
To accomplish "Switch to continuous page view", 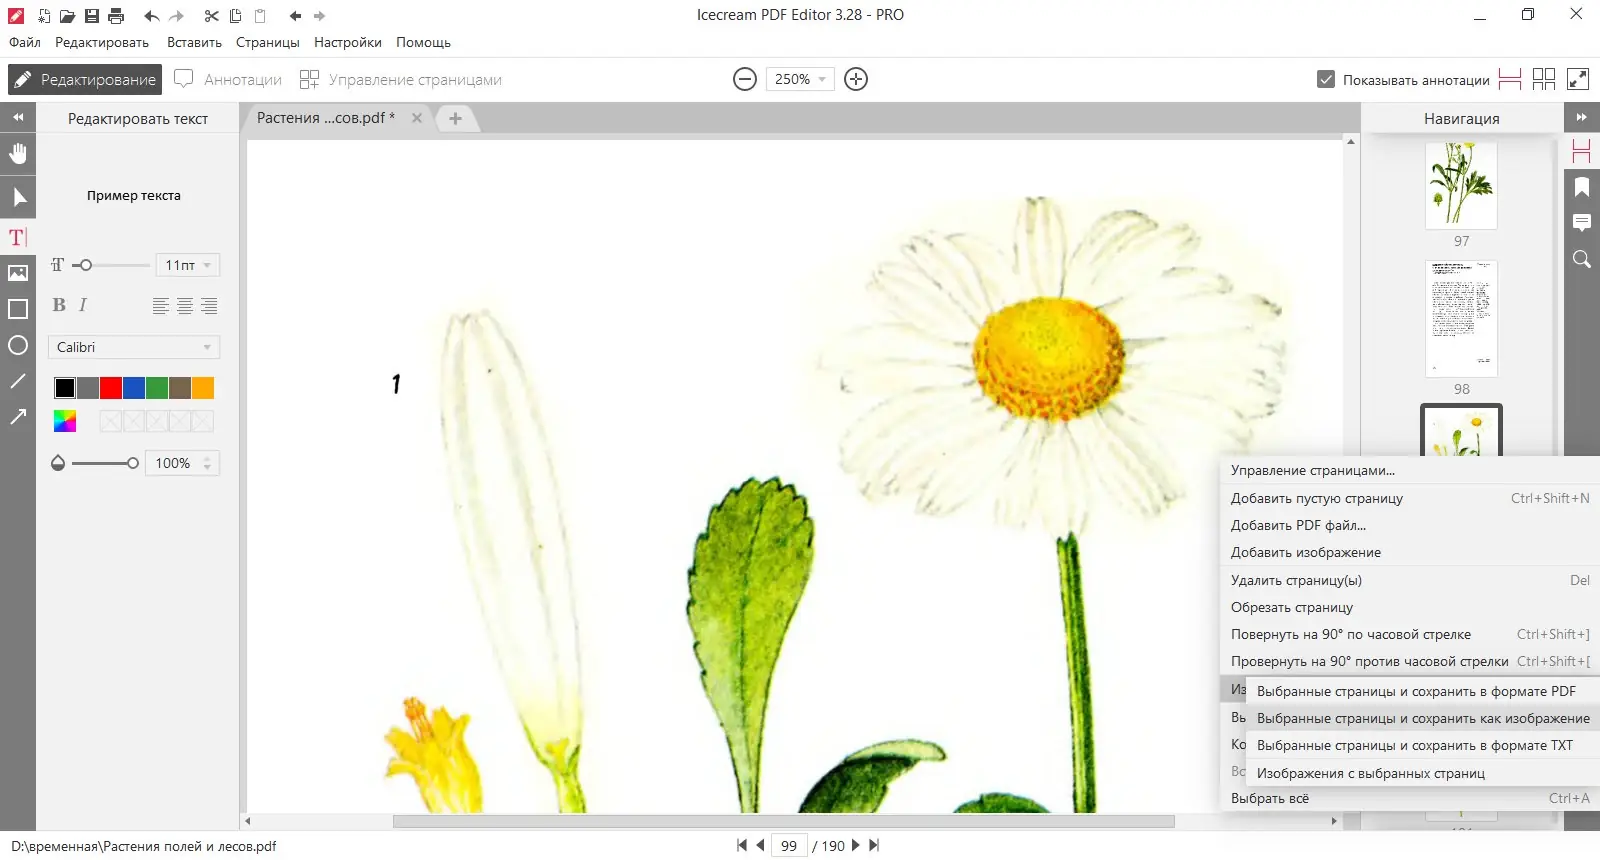I will point(1510,79).
